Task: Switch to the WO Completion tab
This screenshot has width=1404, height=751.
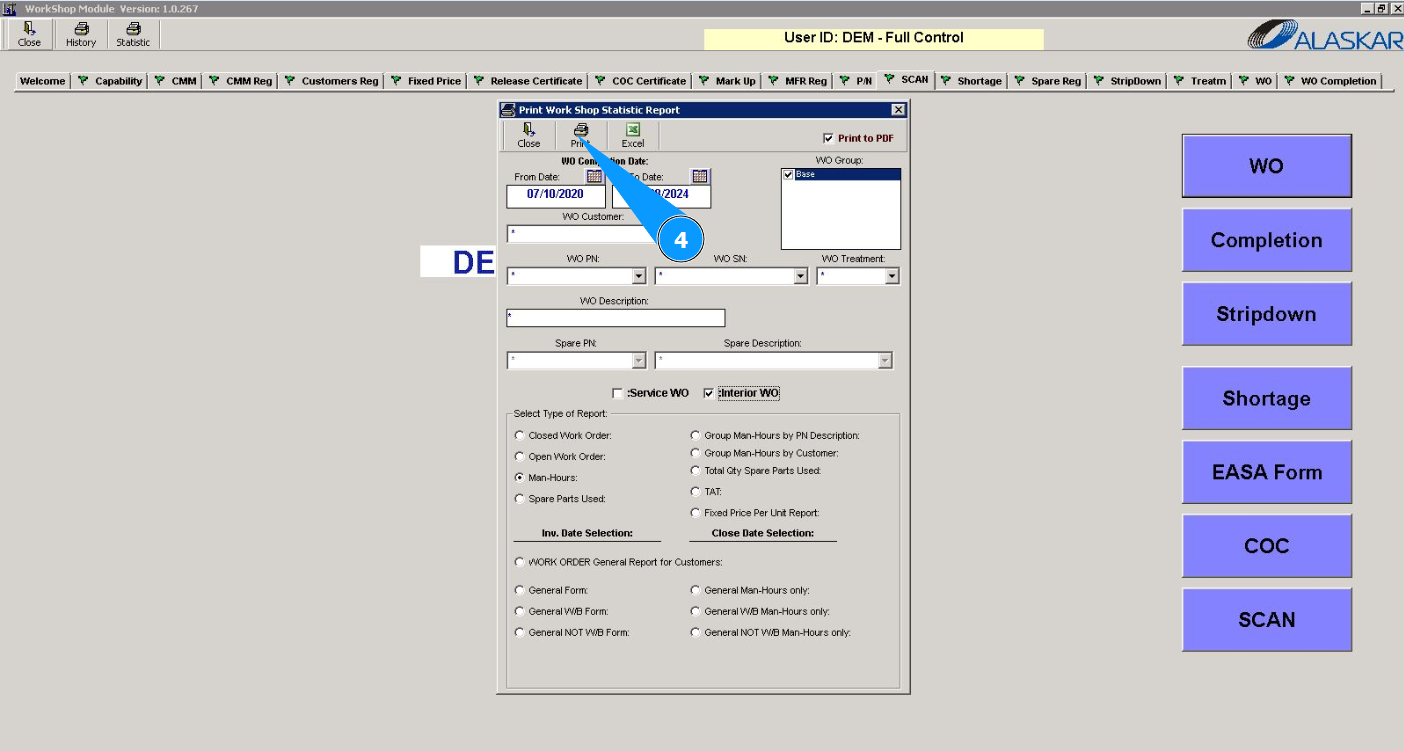Action: (x=1331, y=81)
